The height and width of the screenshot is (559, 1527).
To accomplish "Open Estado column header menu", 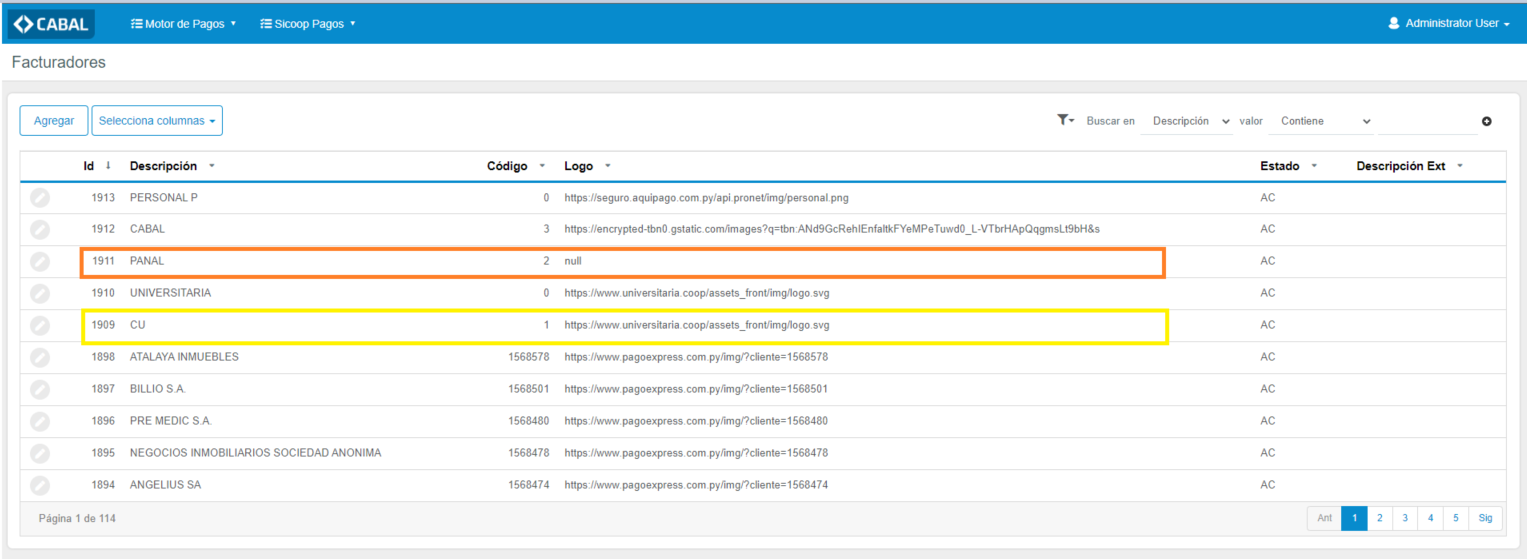I will (x=1314, y=166).
